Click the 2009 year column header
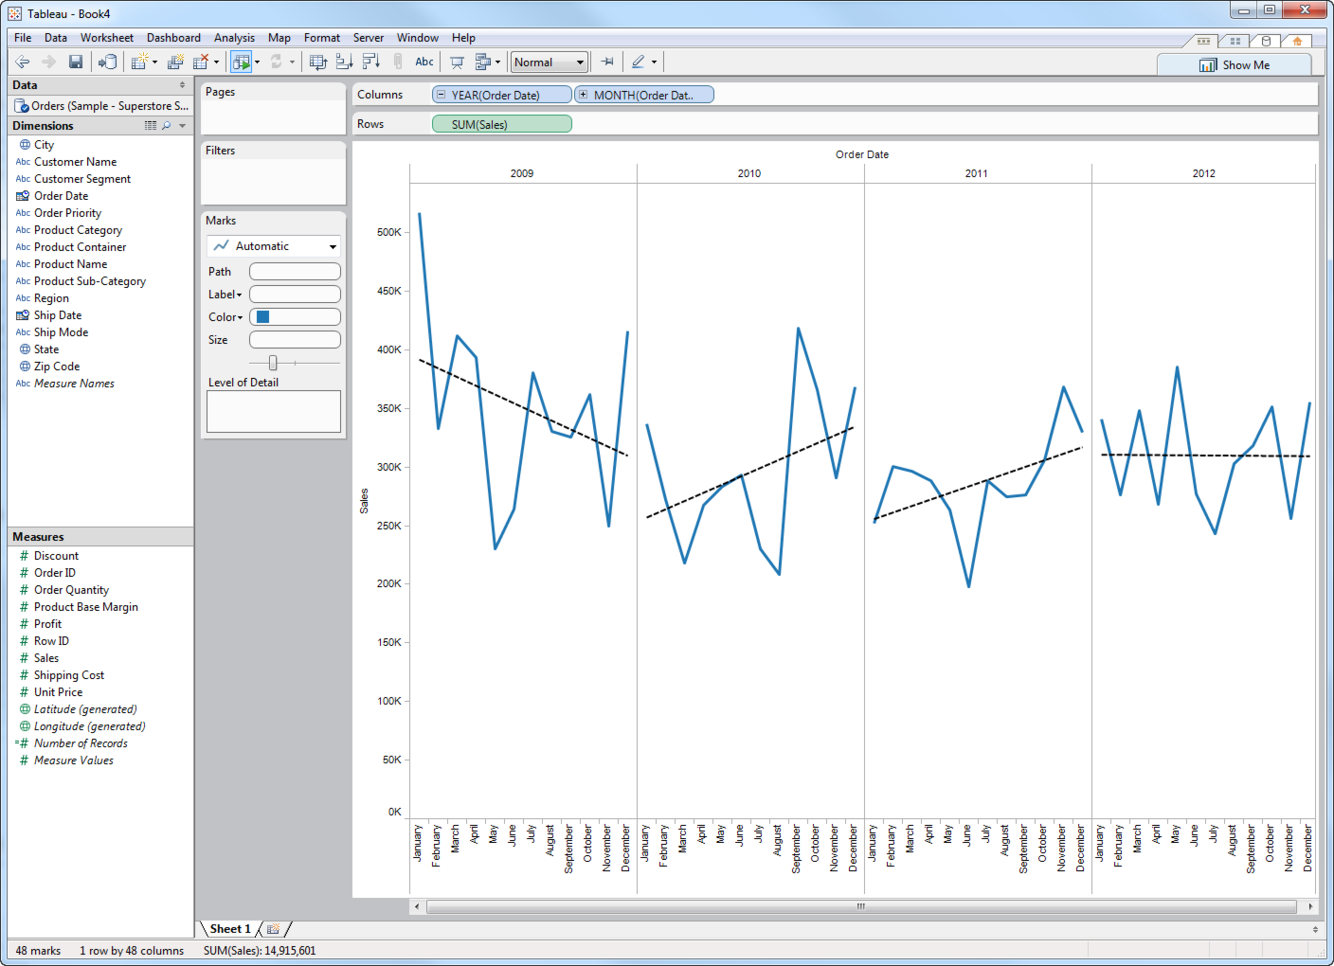 coord(522,173)
